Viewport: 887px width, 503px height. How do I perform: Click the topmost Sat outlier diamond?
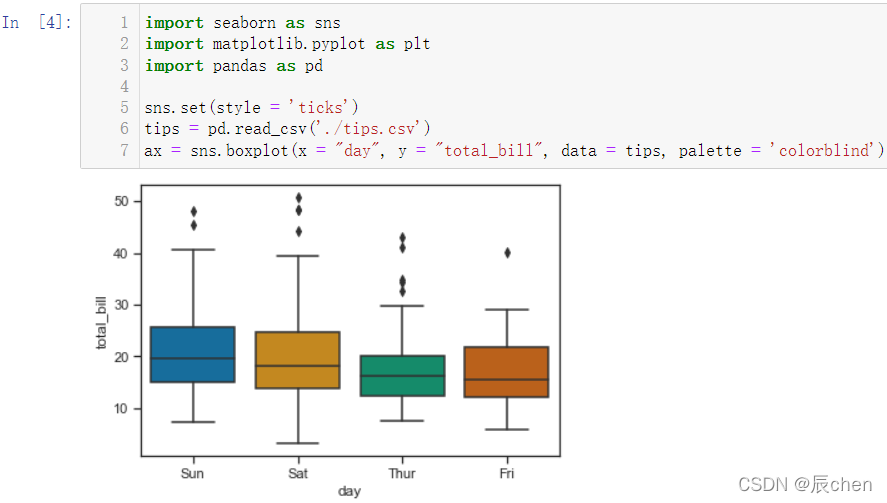[x=299, y=198]
